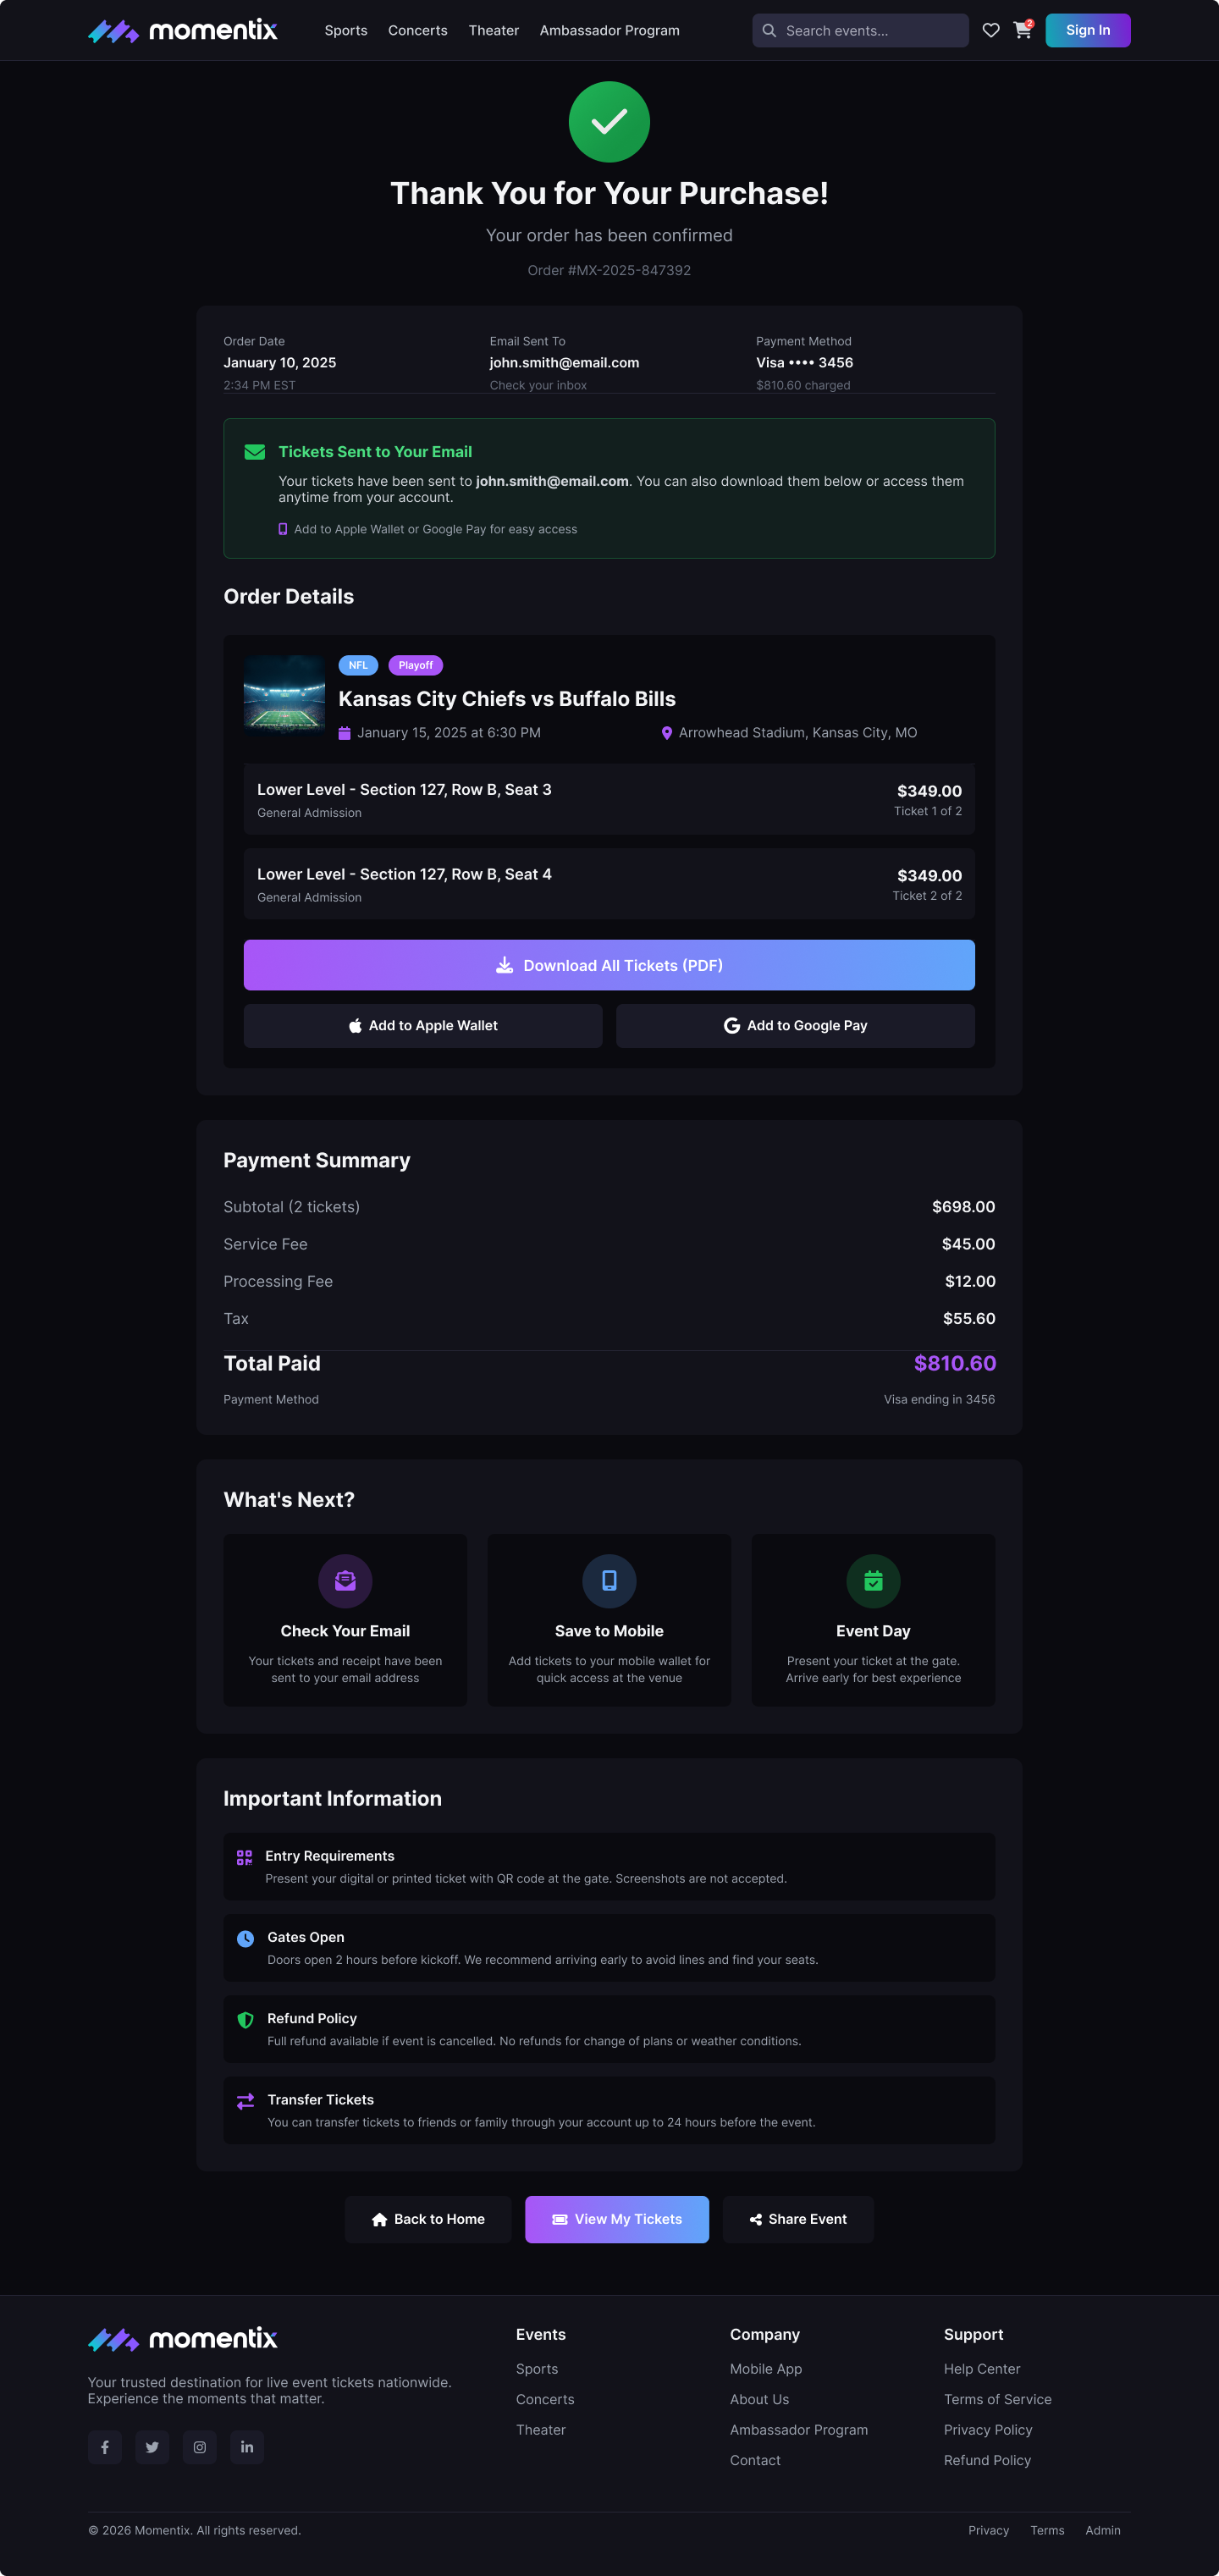The image size is (1219, 2576).
Task: Open the LinkedIn social icon
Action: pos(247,2447)
